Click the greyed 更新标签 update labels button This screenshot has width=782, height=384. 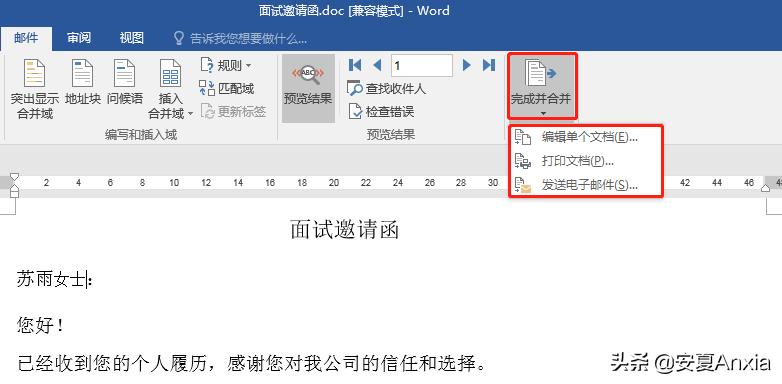(233, 111)
